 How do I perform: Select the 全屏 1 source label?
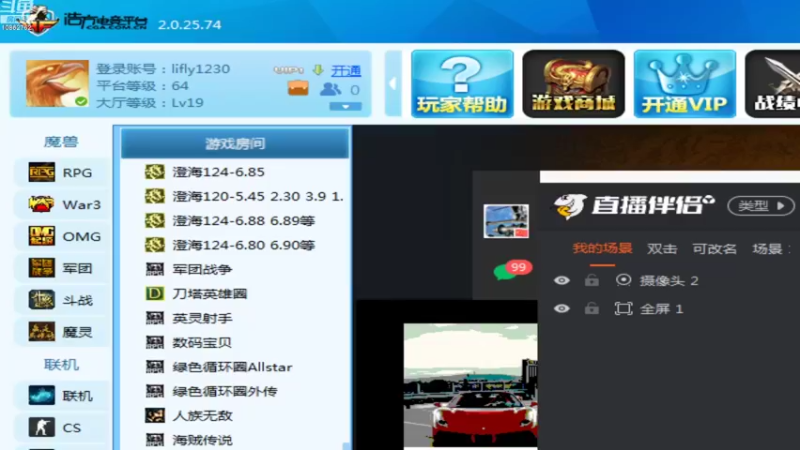[661, 309]
